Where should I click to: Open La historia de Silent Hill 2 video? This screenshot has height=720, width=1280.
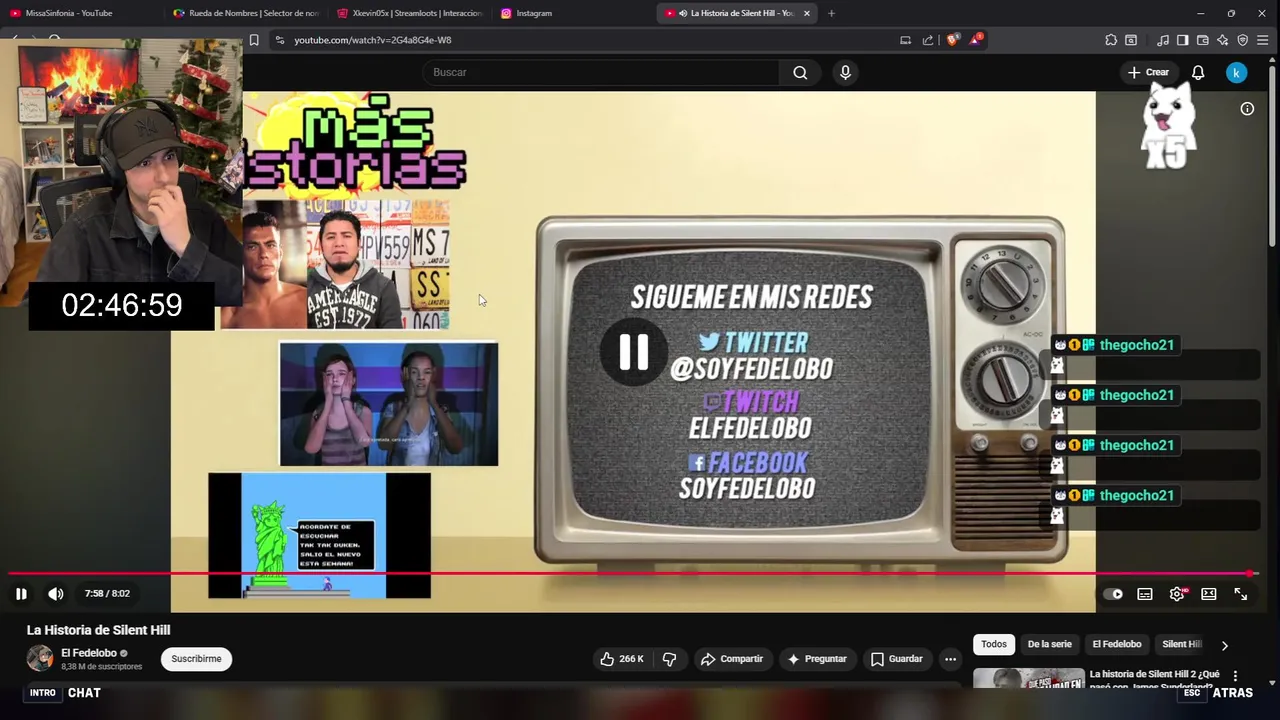[1154, 680]
